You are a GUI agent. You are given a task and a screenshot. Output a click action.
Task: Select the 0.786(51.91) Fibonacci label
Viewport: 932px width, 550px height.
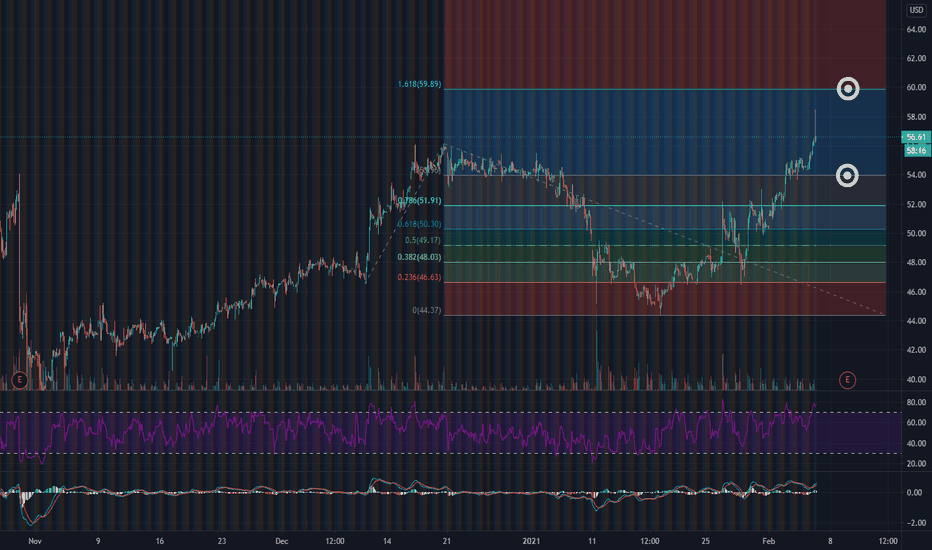(x=419, y=200)
